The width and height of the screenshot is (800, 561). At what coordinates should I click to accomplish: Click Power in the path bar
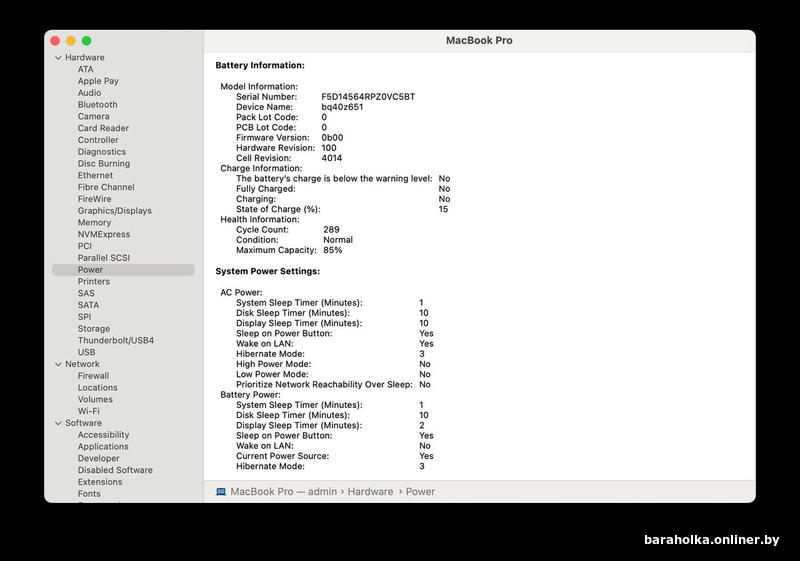(420, 492)
